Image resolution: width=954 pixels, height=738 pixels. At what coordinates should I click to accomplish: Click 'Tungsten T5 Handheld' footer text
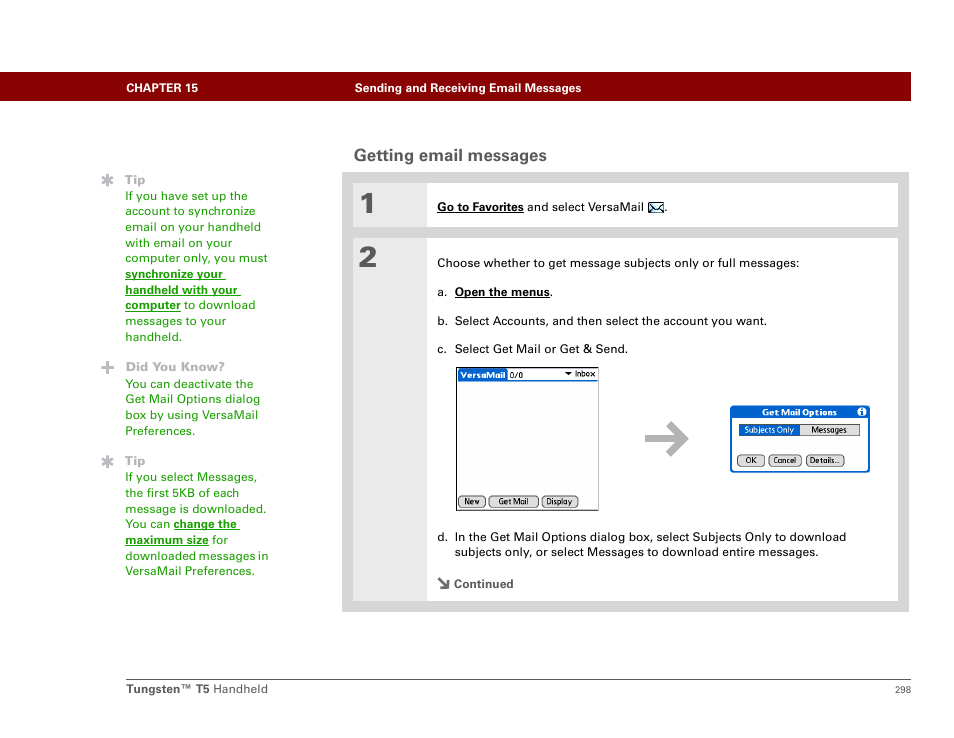point(197,689)
